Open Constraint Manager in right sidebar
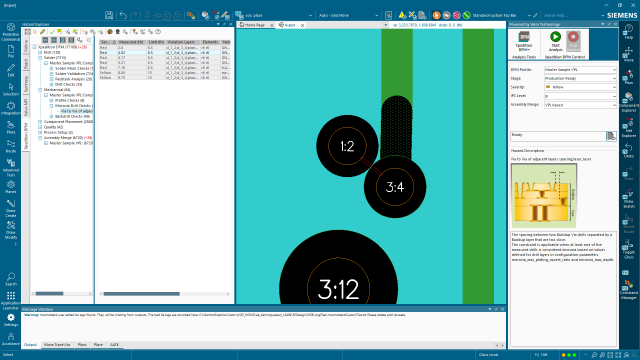This screenshot has width=640, height=360. tap(629, 289)
